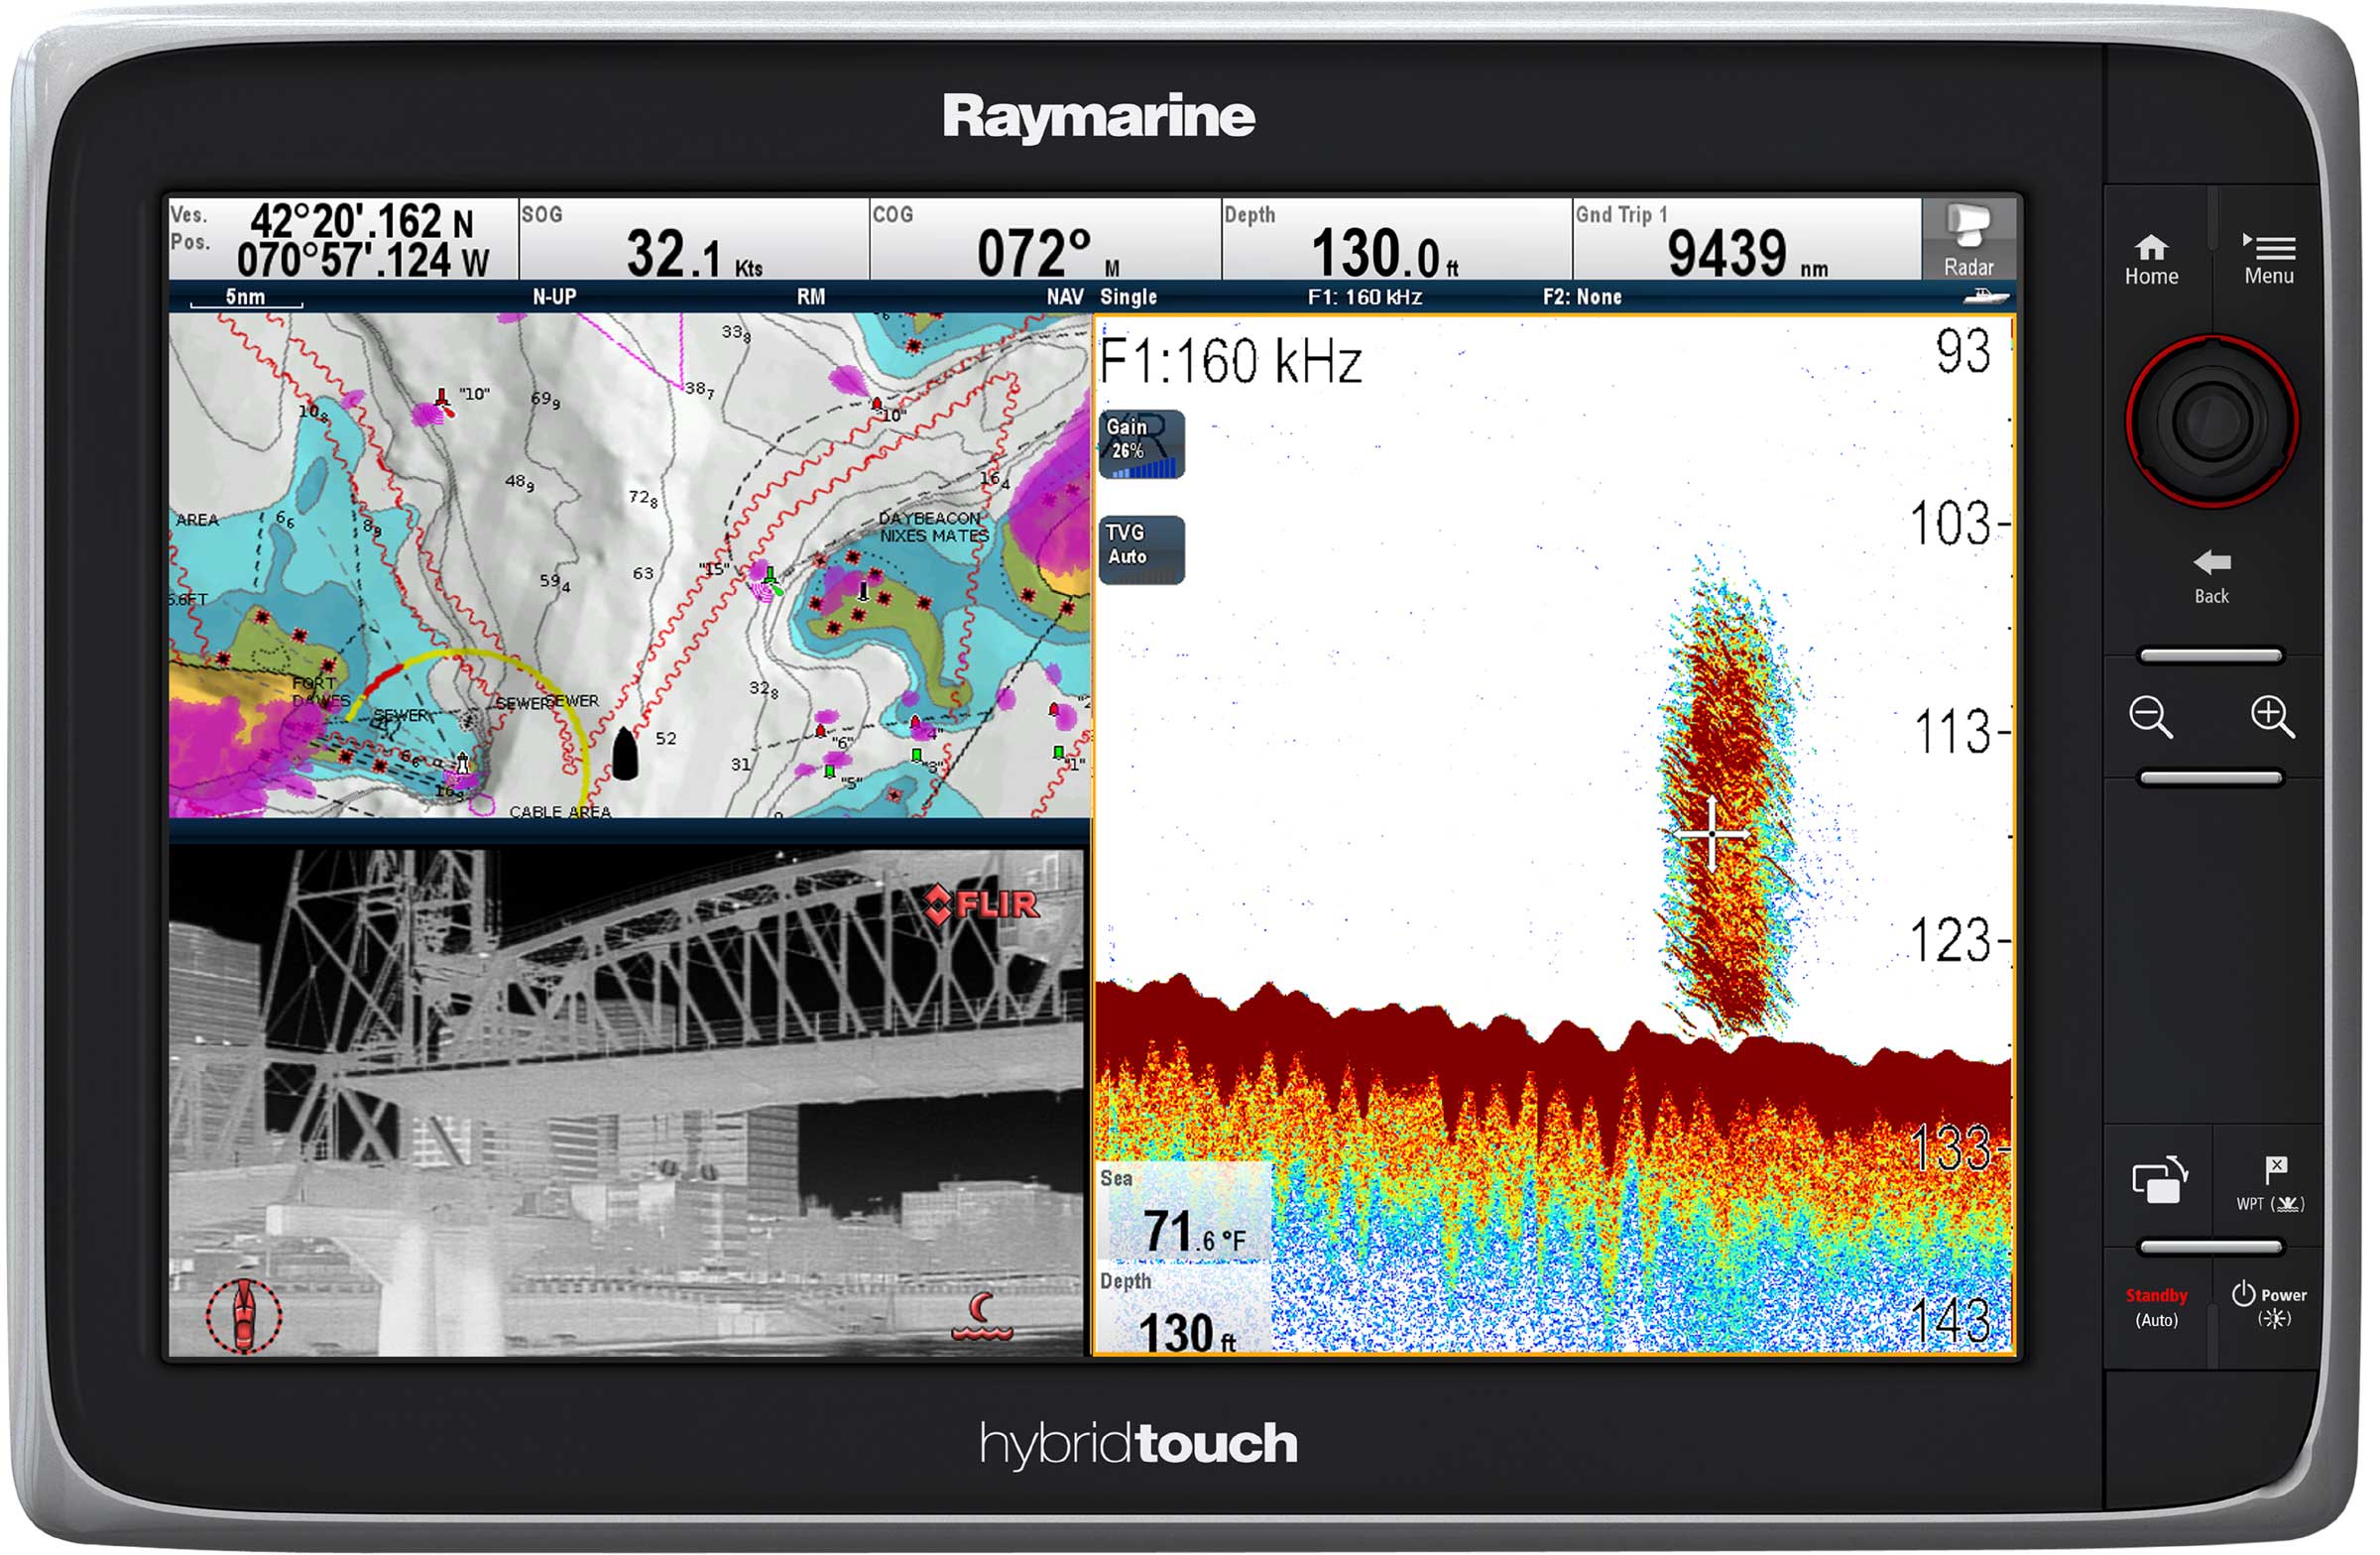Tap the "CABLE AREA" chart label
Image resolution: width=2380 pixels, height=1555 pixels.
click(560, 812)
